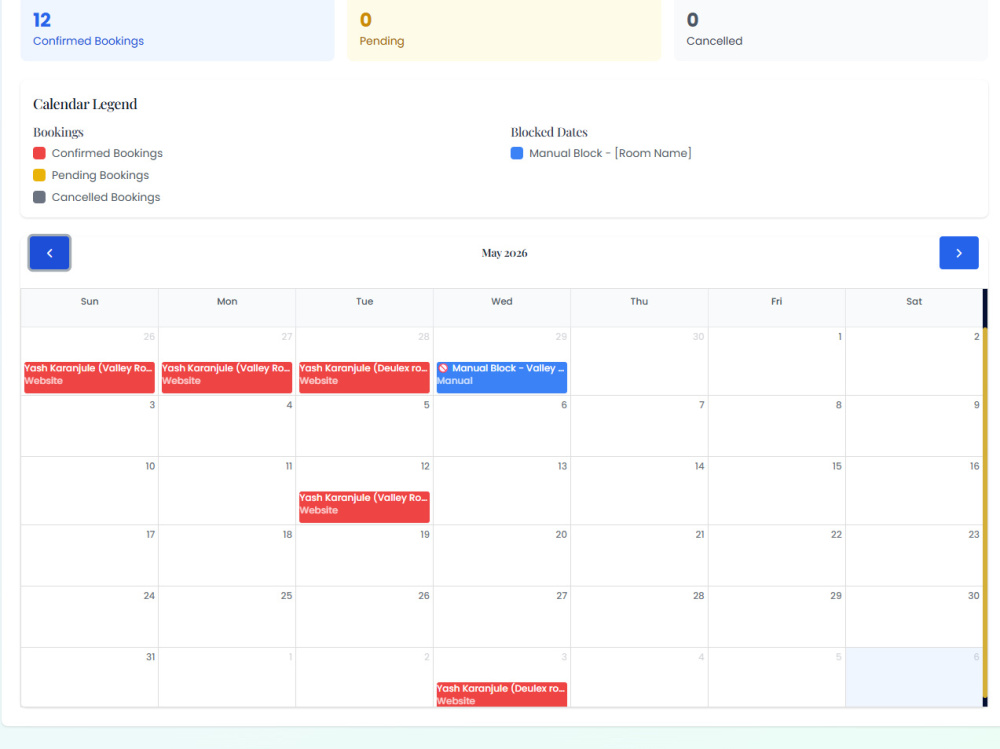
Task: Click the Manual Block - [Room Name] legend label
Action: pos(610,153)
